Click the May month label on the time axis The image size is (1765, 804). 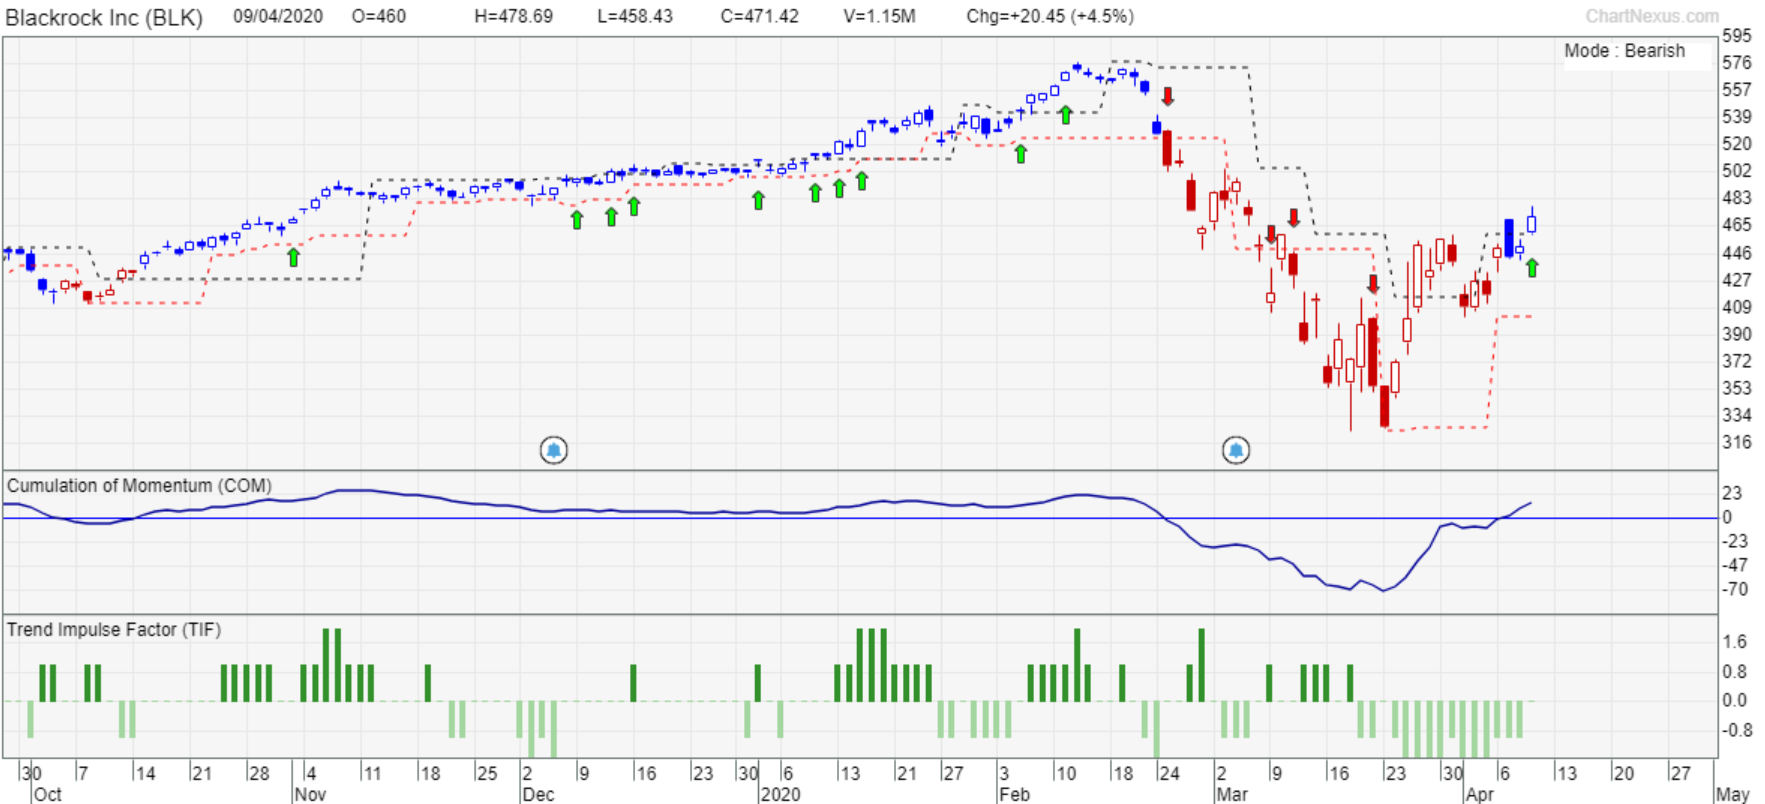point(1733,794)
